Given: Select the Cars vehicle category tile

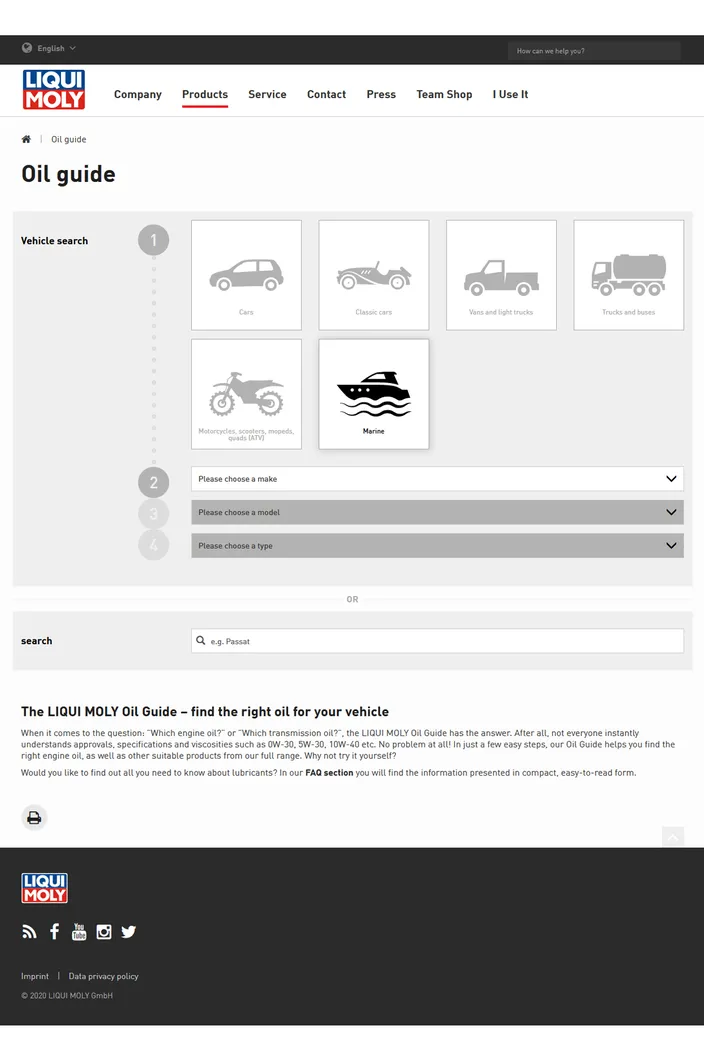Looking at the screenshot, I should point(246,275).
